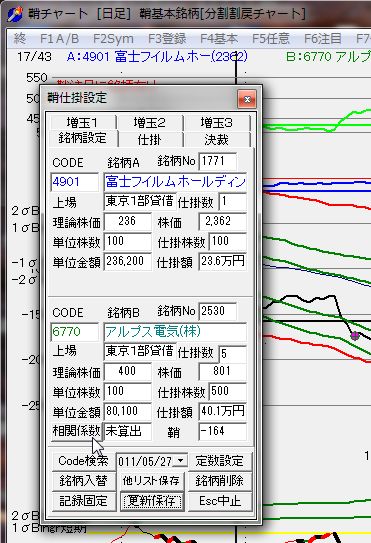Click the app icon in title bar
Image resolution: width=371 pixels, height=543 pixels.
point(15,14)
